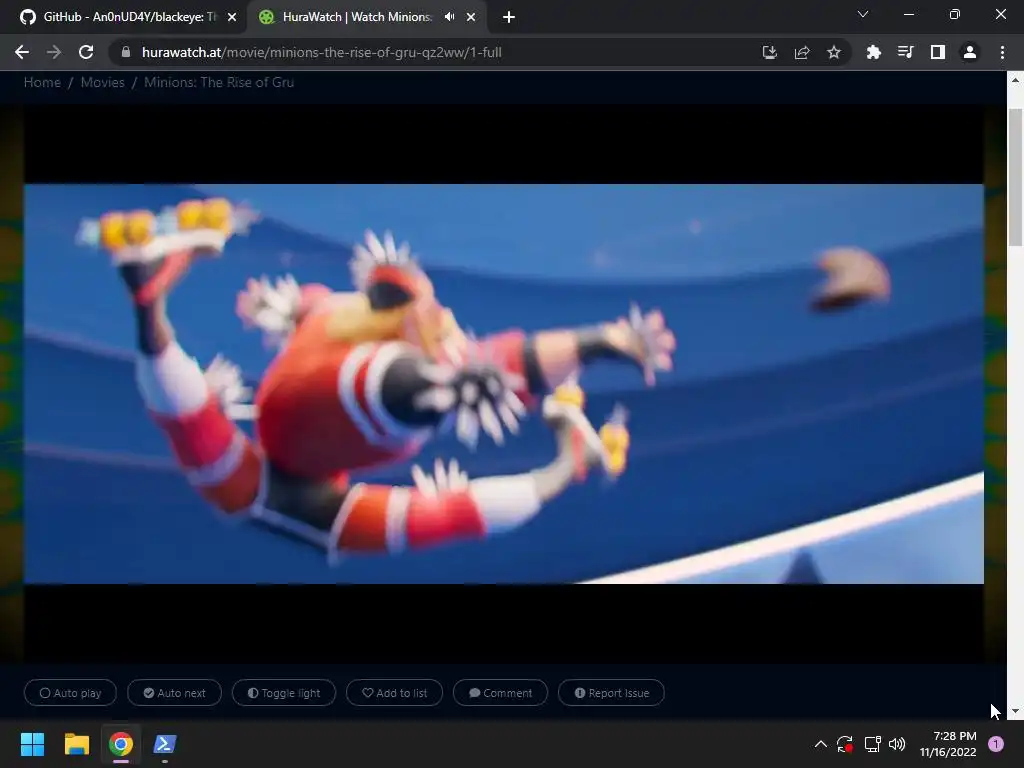Image resolution: width=1024 pixels, height=768 pixels.
Task: Toggle the Auto next option
Action: pyautogui.click(x=174, y=693)
